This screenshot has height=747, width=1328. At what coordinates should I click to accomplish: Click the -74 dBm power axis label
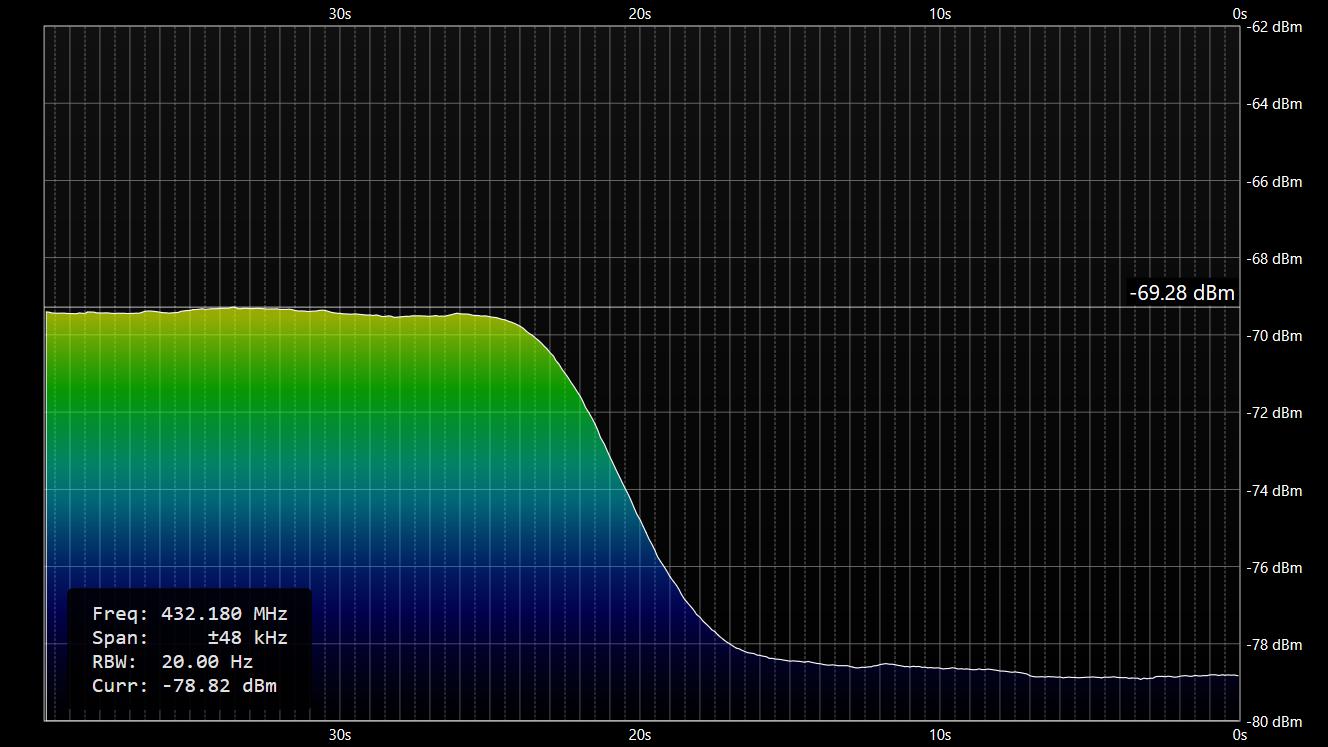[1275, 490]
